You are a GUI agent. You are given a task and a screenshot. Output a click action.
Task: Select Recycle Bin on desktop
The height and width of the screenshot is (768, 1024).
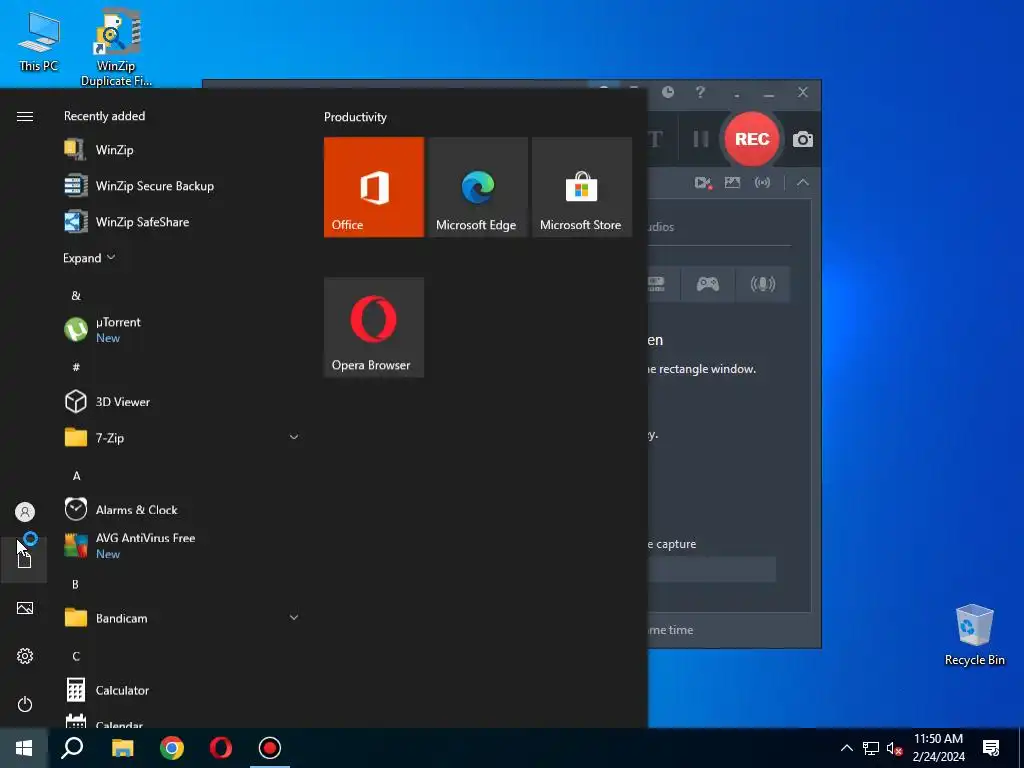click(x=974, y=635)
